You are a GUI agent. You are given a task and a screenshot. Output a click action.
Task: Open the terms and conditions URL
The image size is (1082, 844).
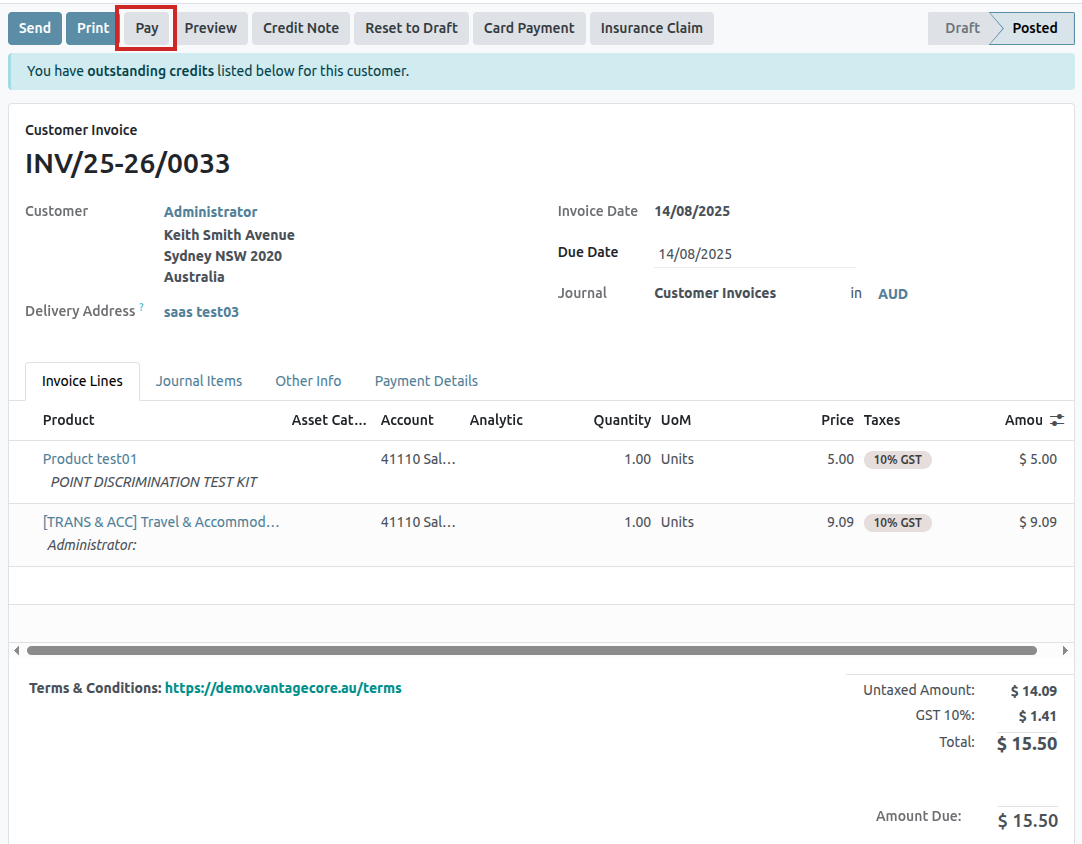coord(283,688)
